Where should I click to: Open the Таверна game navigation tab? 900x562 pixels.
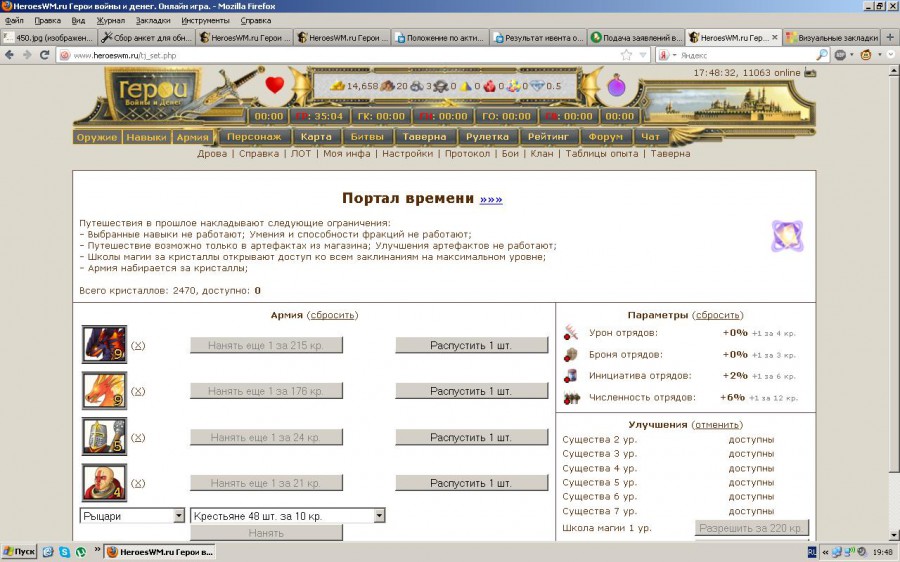(426, 137)
